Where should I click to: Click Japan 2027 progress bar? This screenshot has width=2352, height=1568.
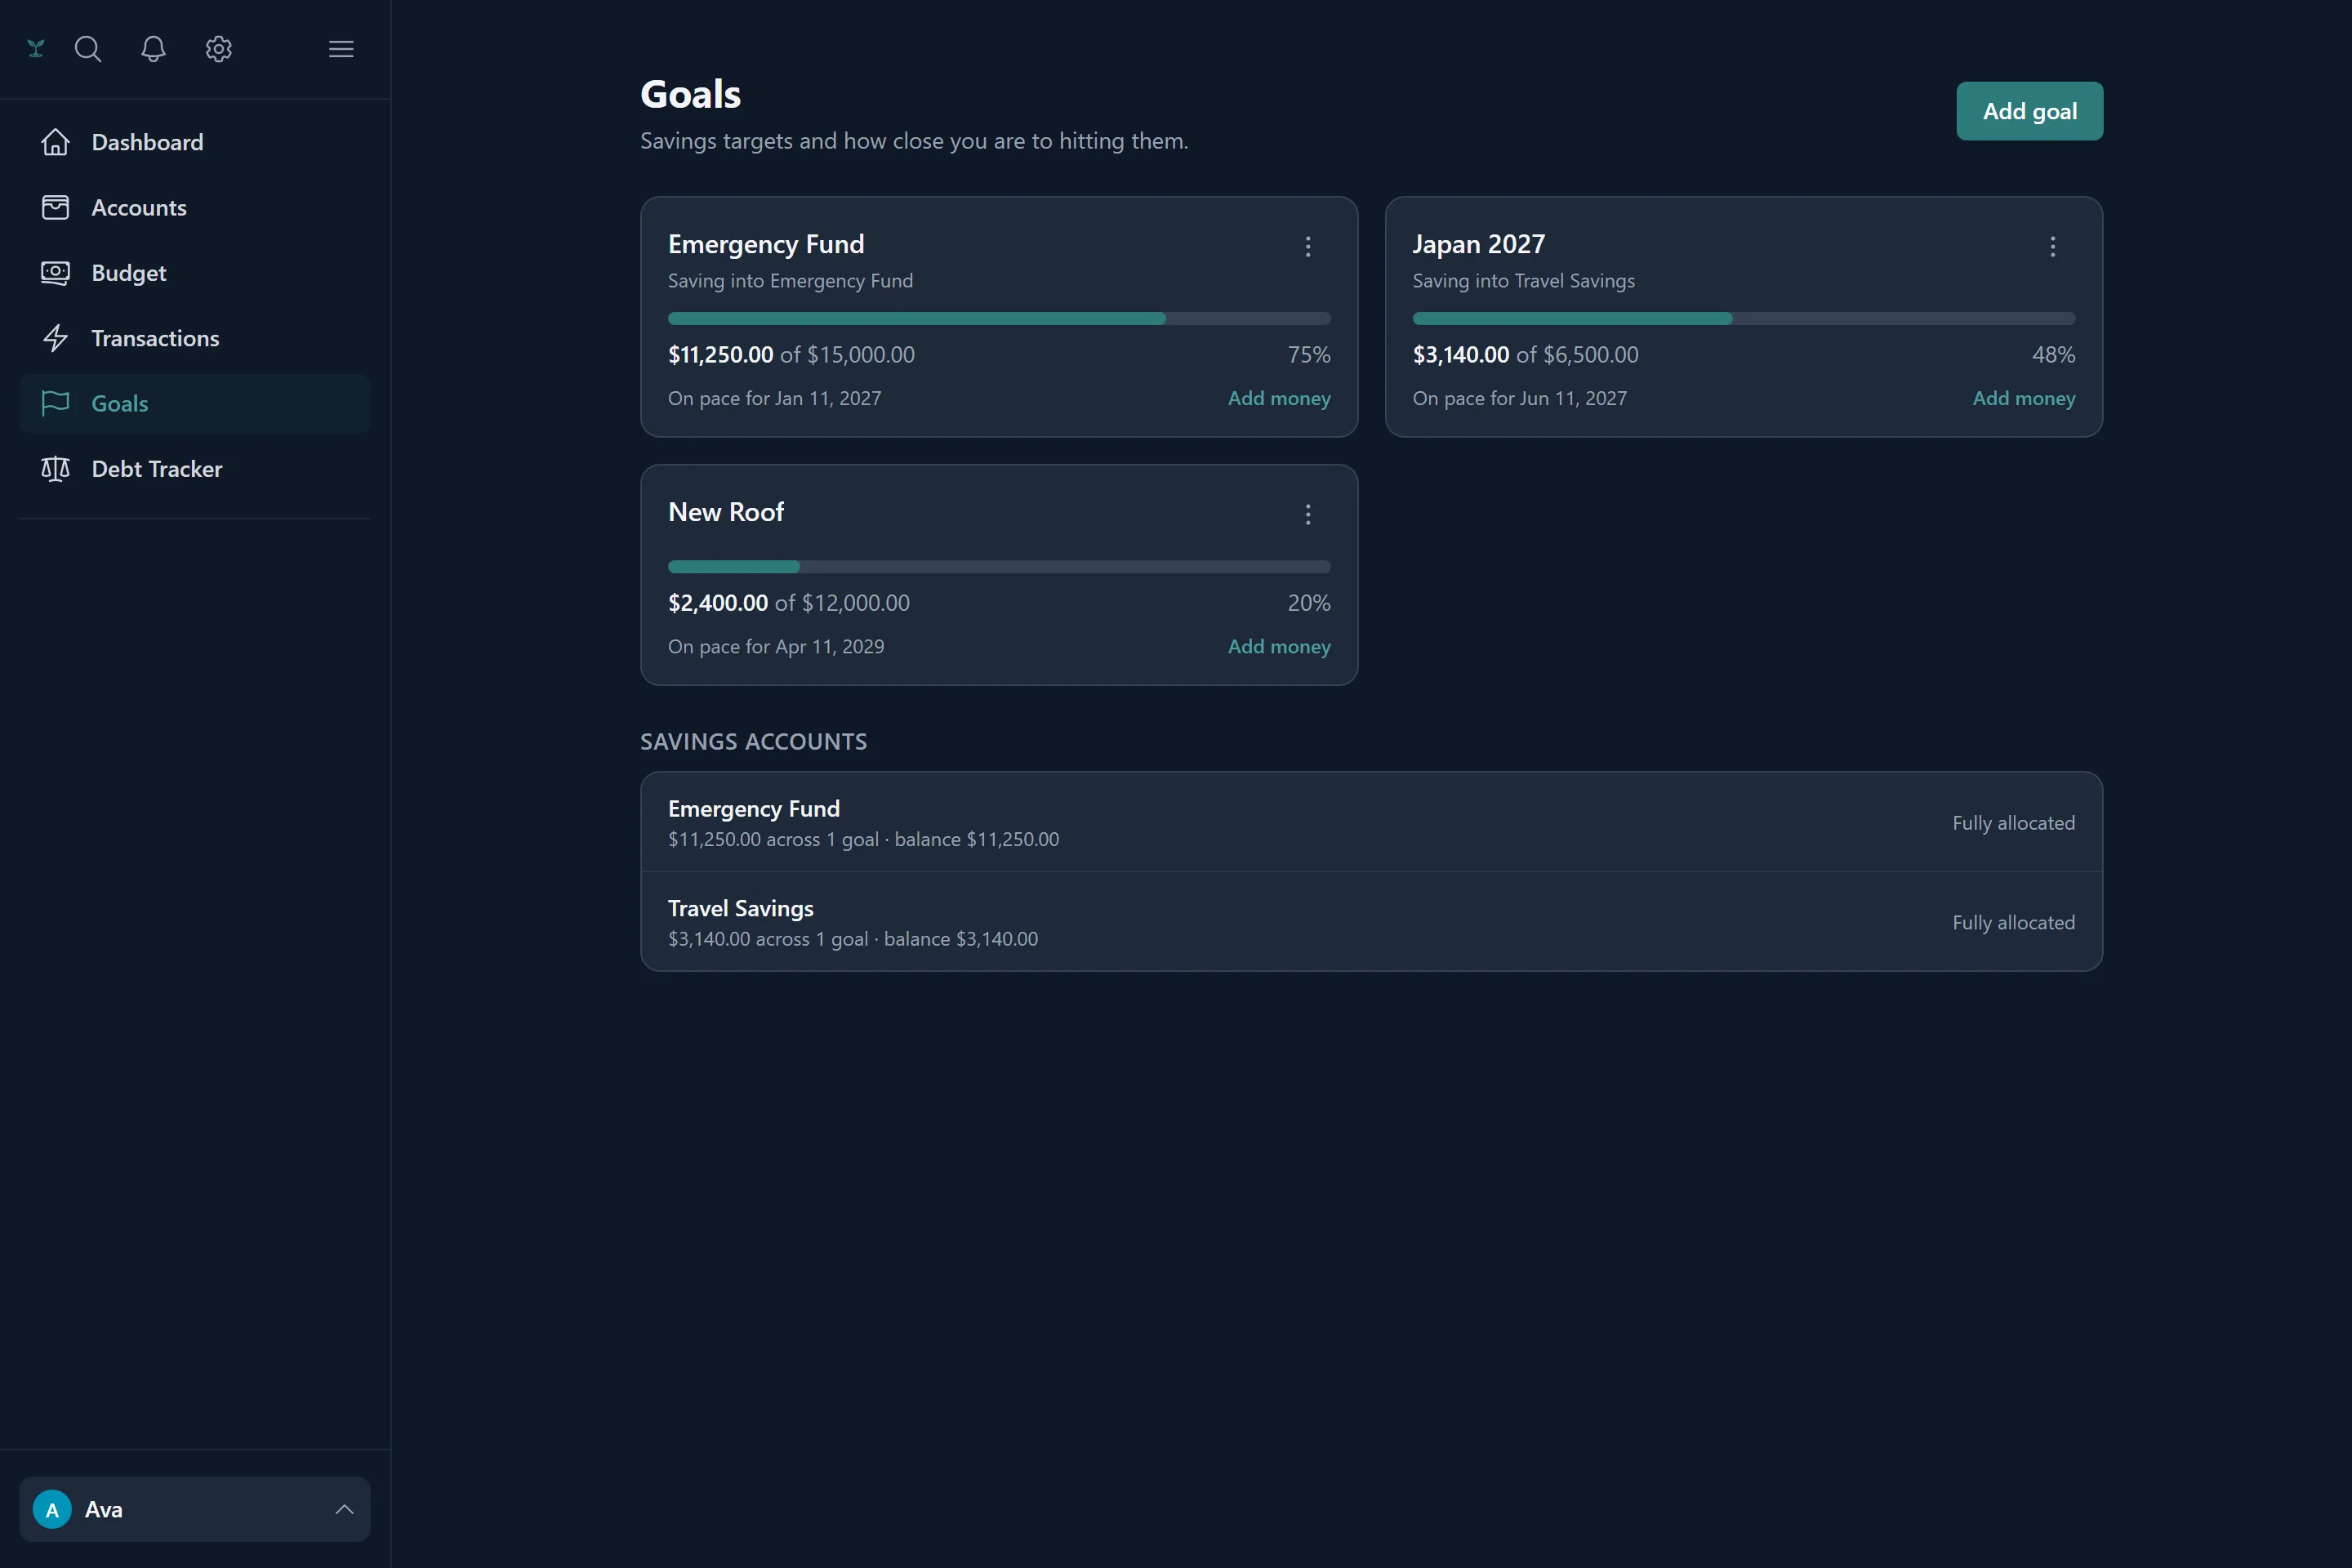tap(1744, 319)
